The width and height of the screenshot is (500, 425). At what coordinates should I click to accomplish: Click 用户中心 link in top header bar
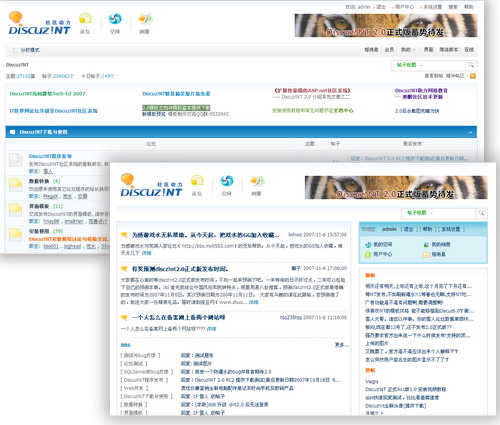[404, 7]
